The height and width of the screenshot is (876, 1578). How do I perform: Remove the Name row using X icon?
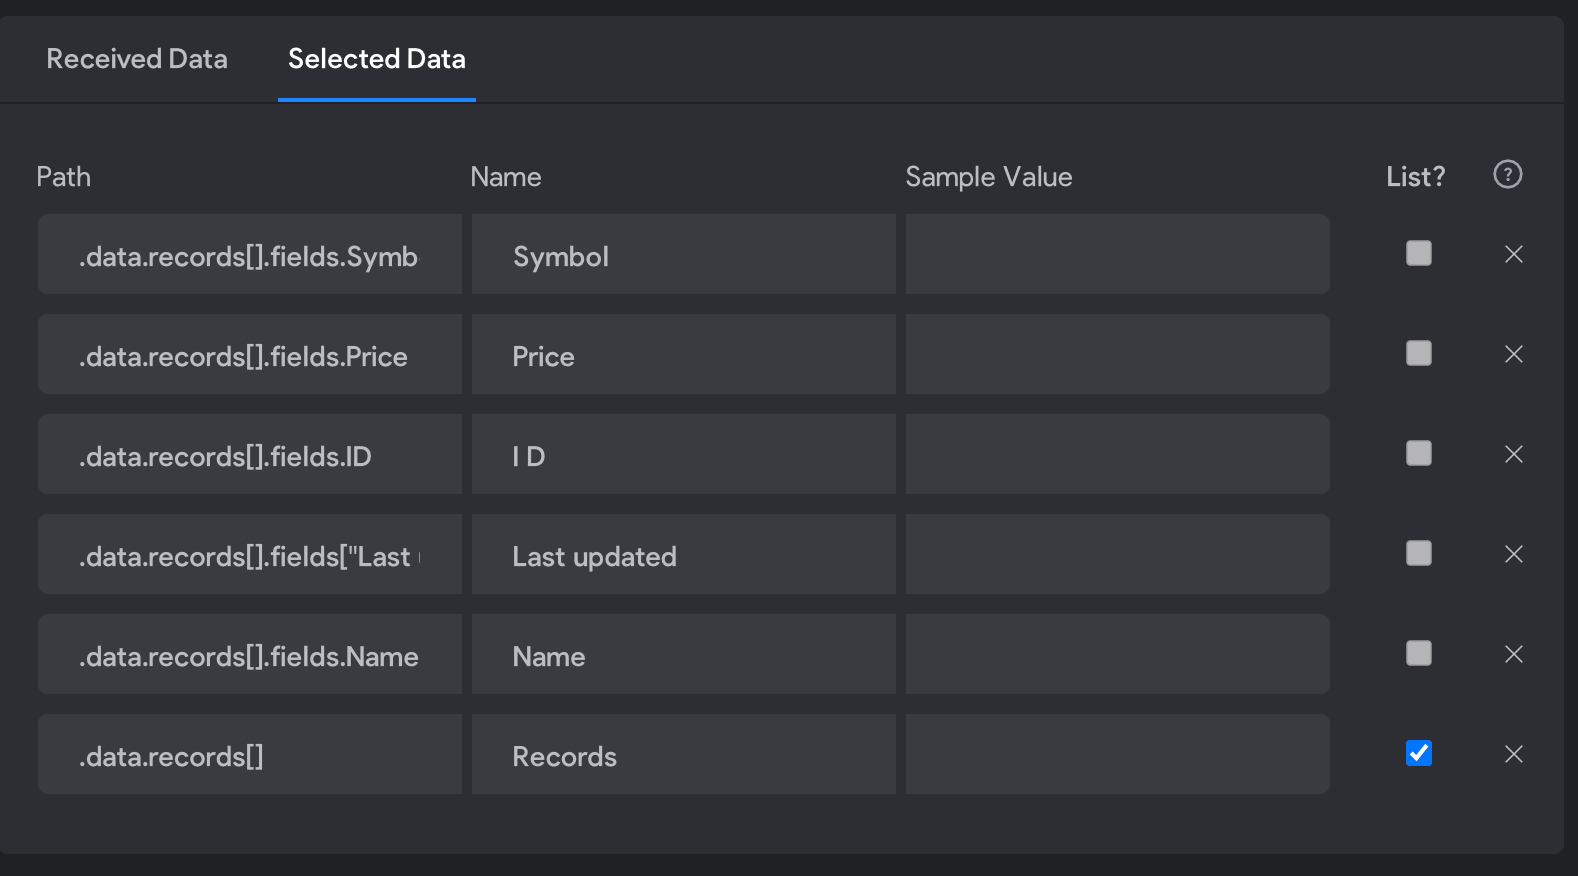pyautogui.click(x=1514, y=654)
